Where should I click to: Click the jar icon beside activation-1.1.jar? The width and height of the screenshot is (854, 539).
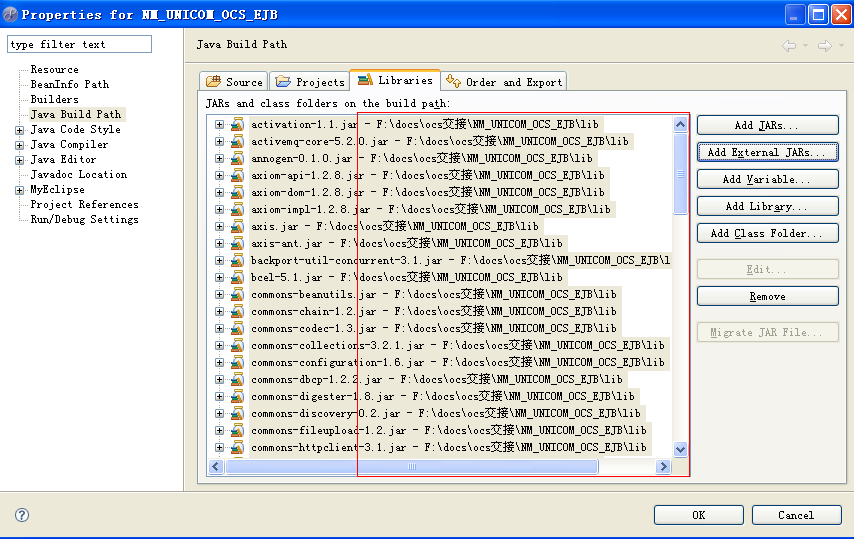[237, 124]
